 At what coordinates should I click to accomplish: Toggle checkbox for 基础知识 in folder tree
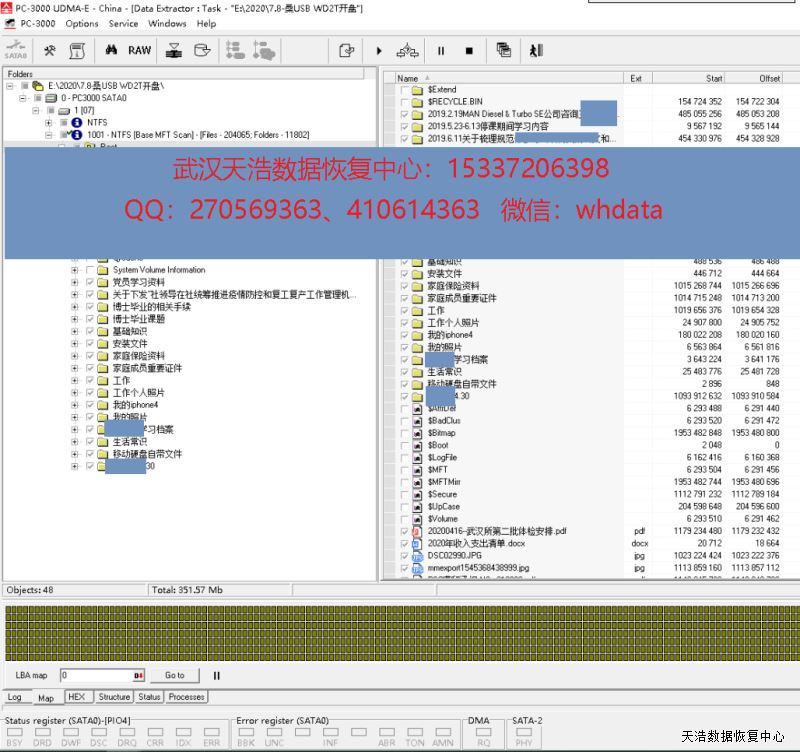pos(90,332)
